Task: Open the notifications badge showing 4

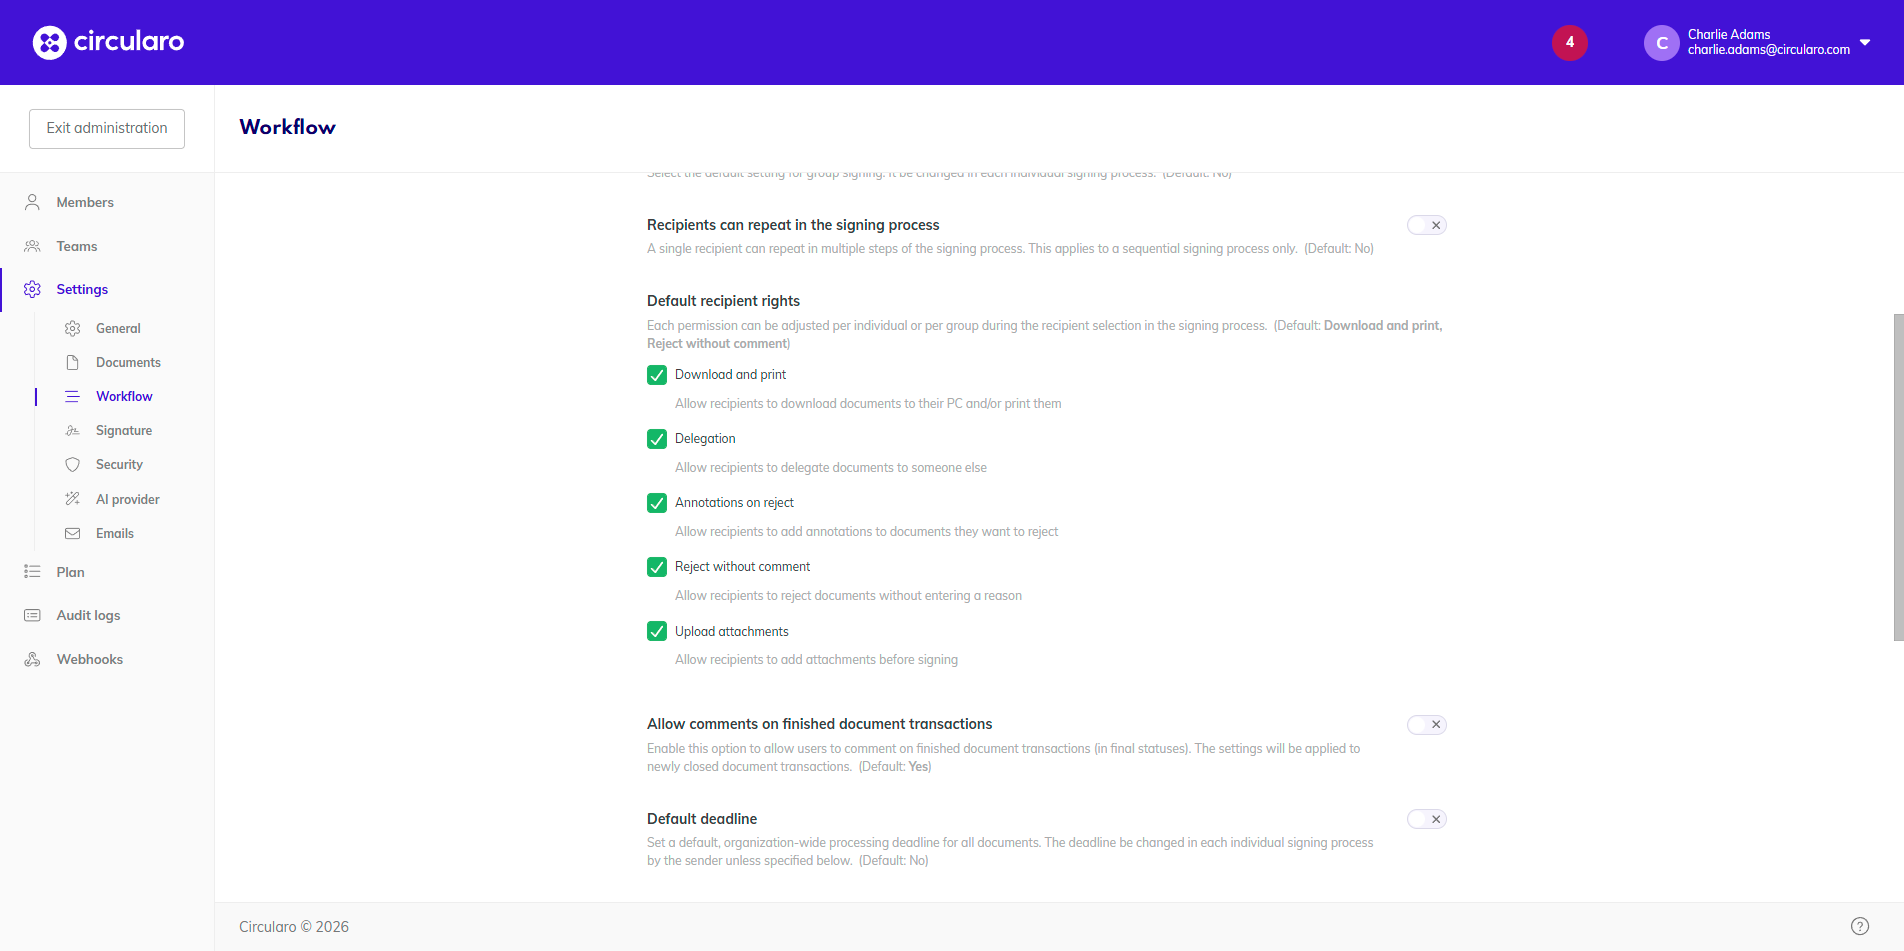Action: (x=1569, y=42)
